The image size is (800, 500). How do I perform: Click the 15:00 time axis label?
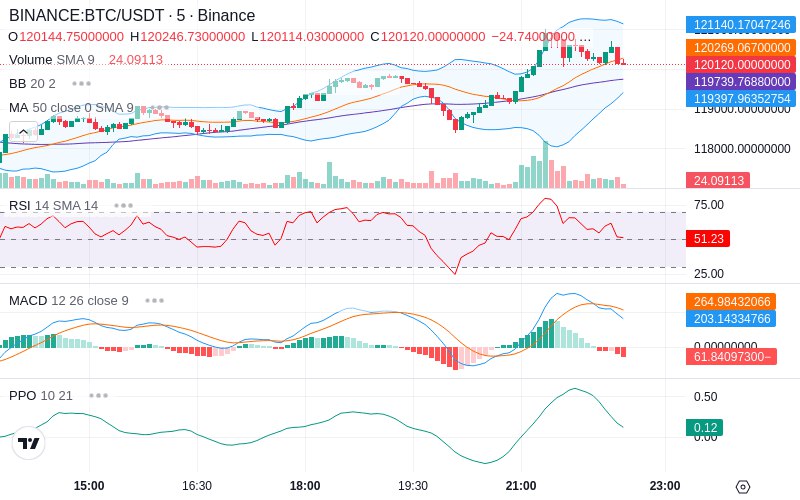[89, 486]
